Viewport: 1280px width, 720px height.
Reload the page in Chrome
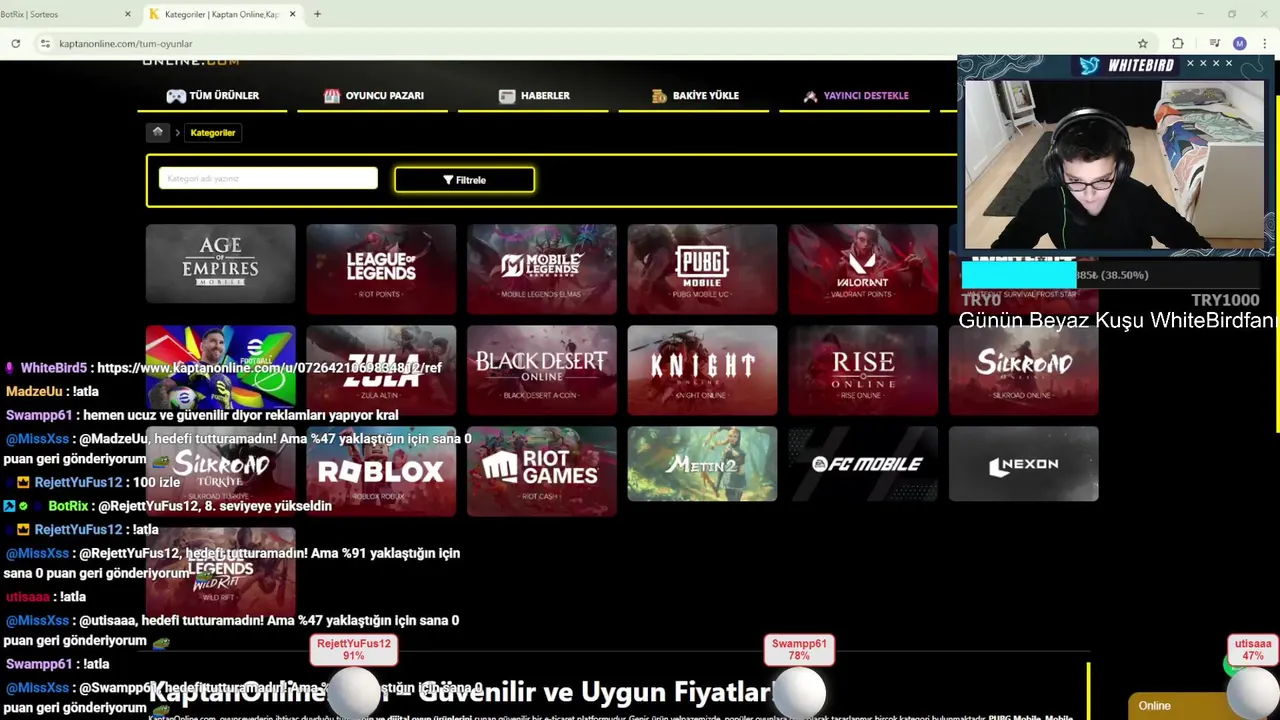(15, 43)
